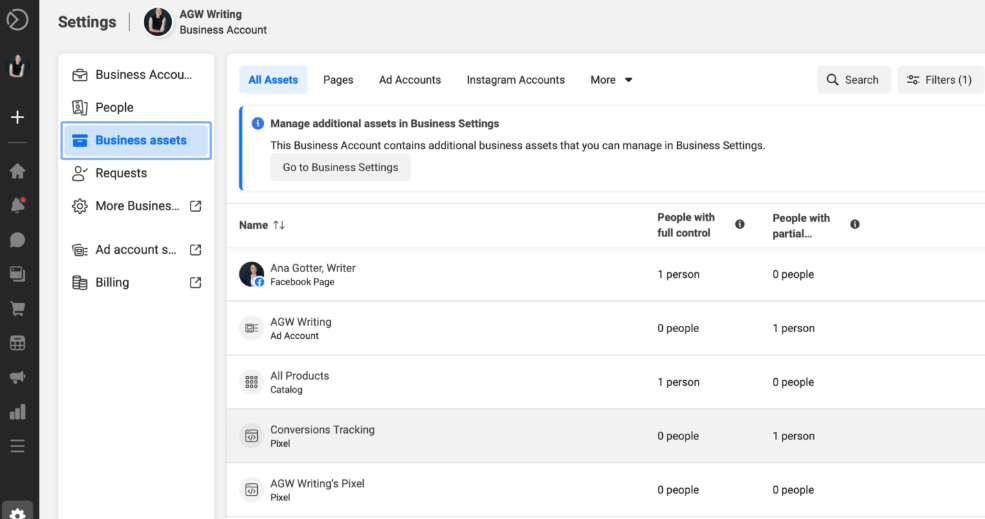
Task: Show info for People with full control
Action: coord(740,225)
